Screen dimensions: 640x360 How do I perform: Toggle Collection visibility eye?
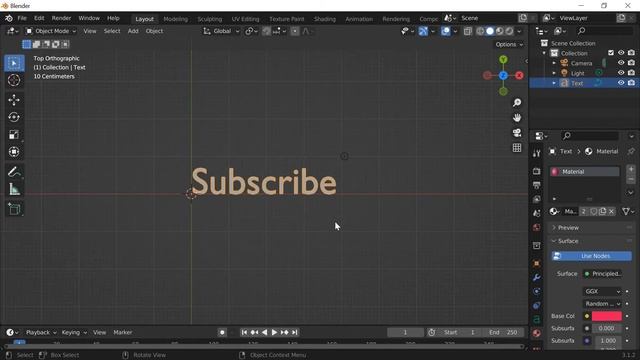(x=621, y=53)
